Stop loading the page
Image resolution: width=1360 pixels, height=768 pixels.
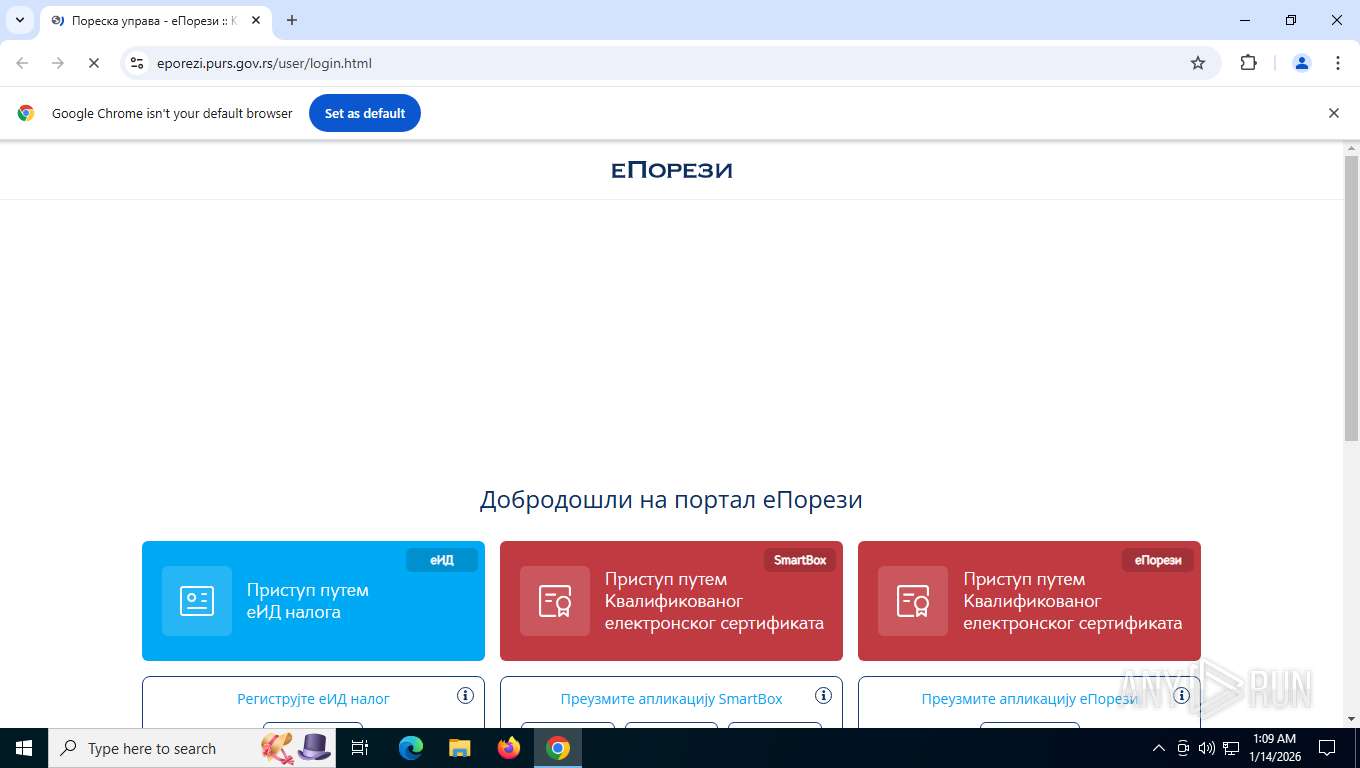click(93, 63)
